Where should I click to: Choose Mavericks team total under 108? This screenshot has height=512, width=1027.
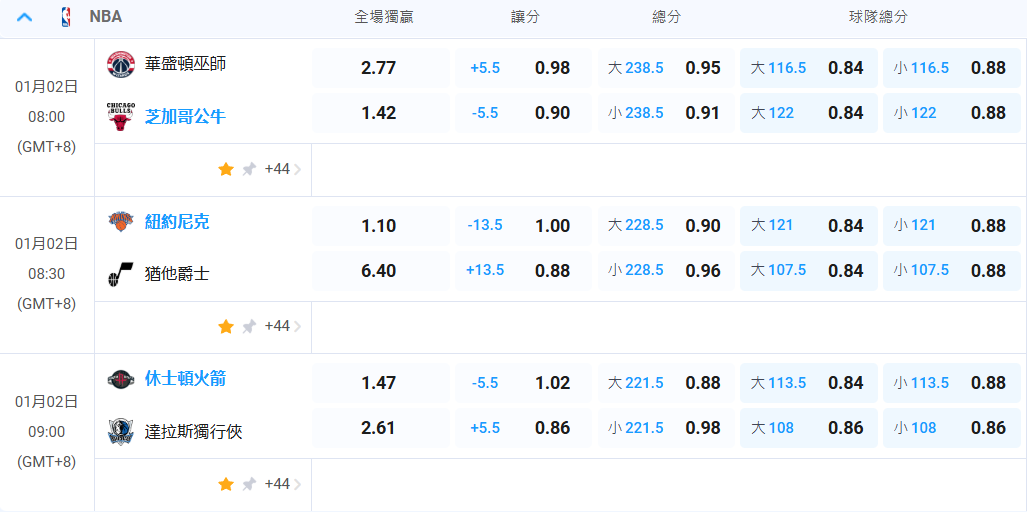point(952,428)
